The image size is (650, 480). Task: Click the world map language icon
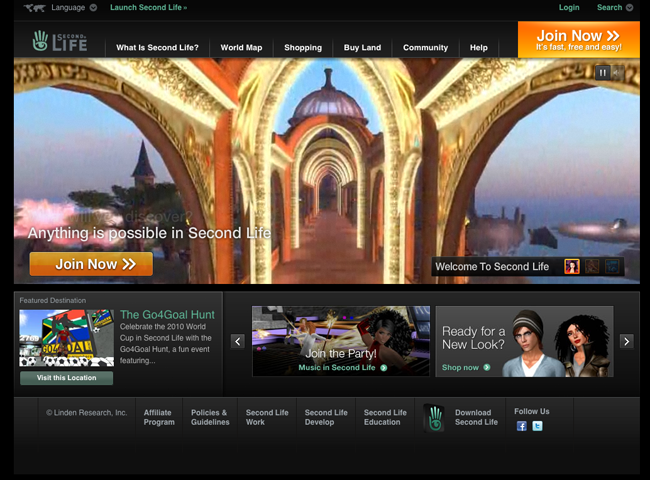click(x=34, y=7)
